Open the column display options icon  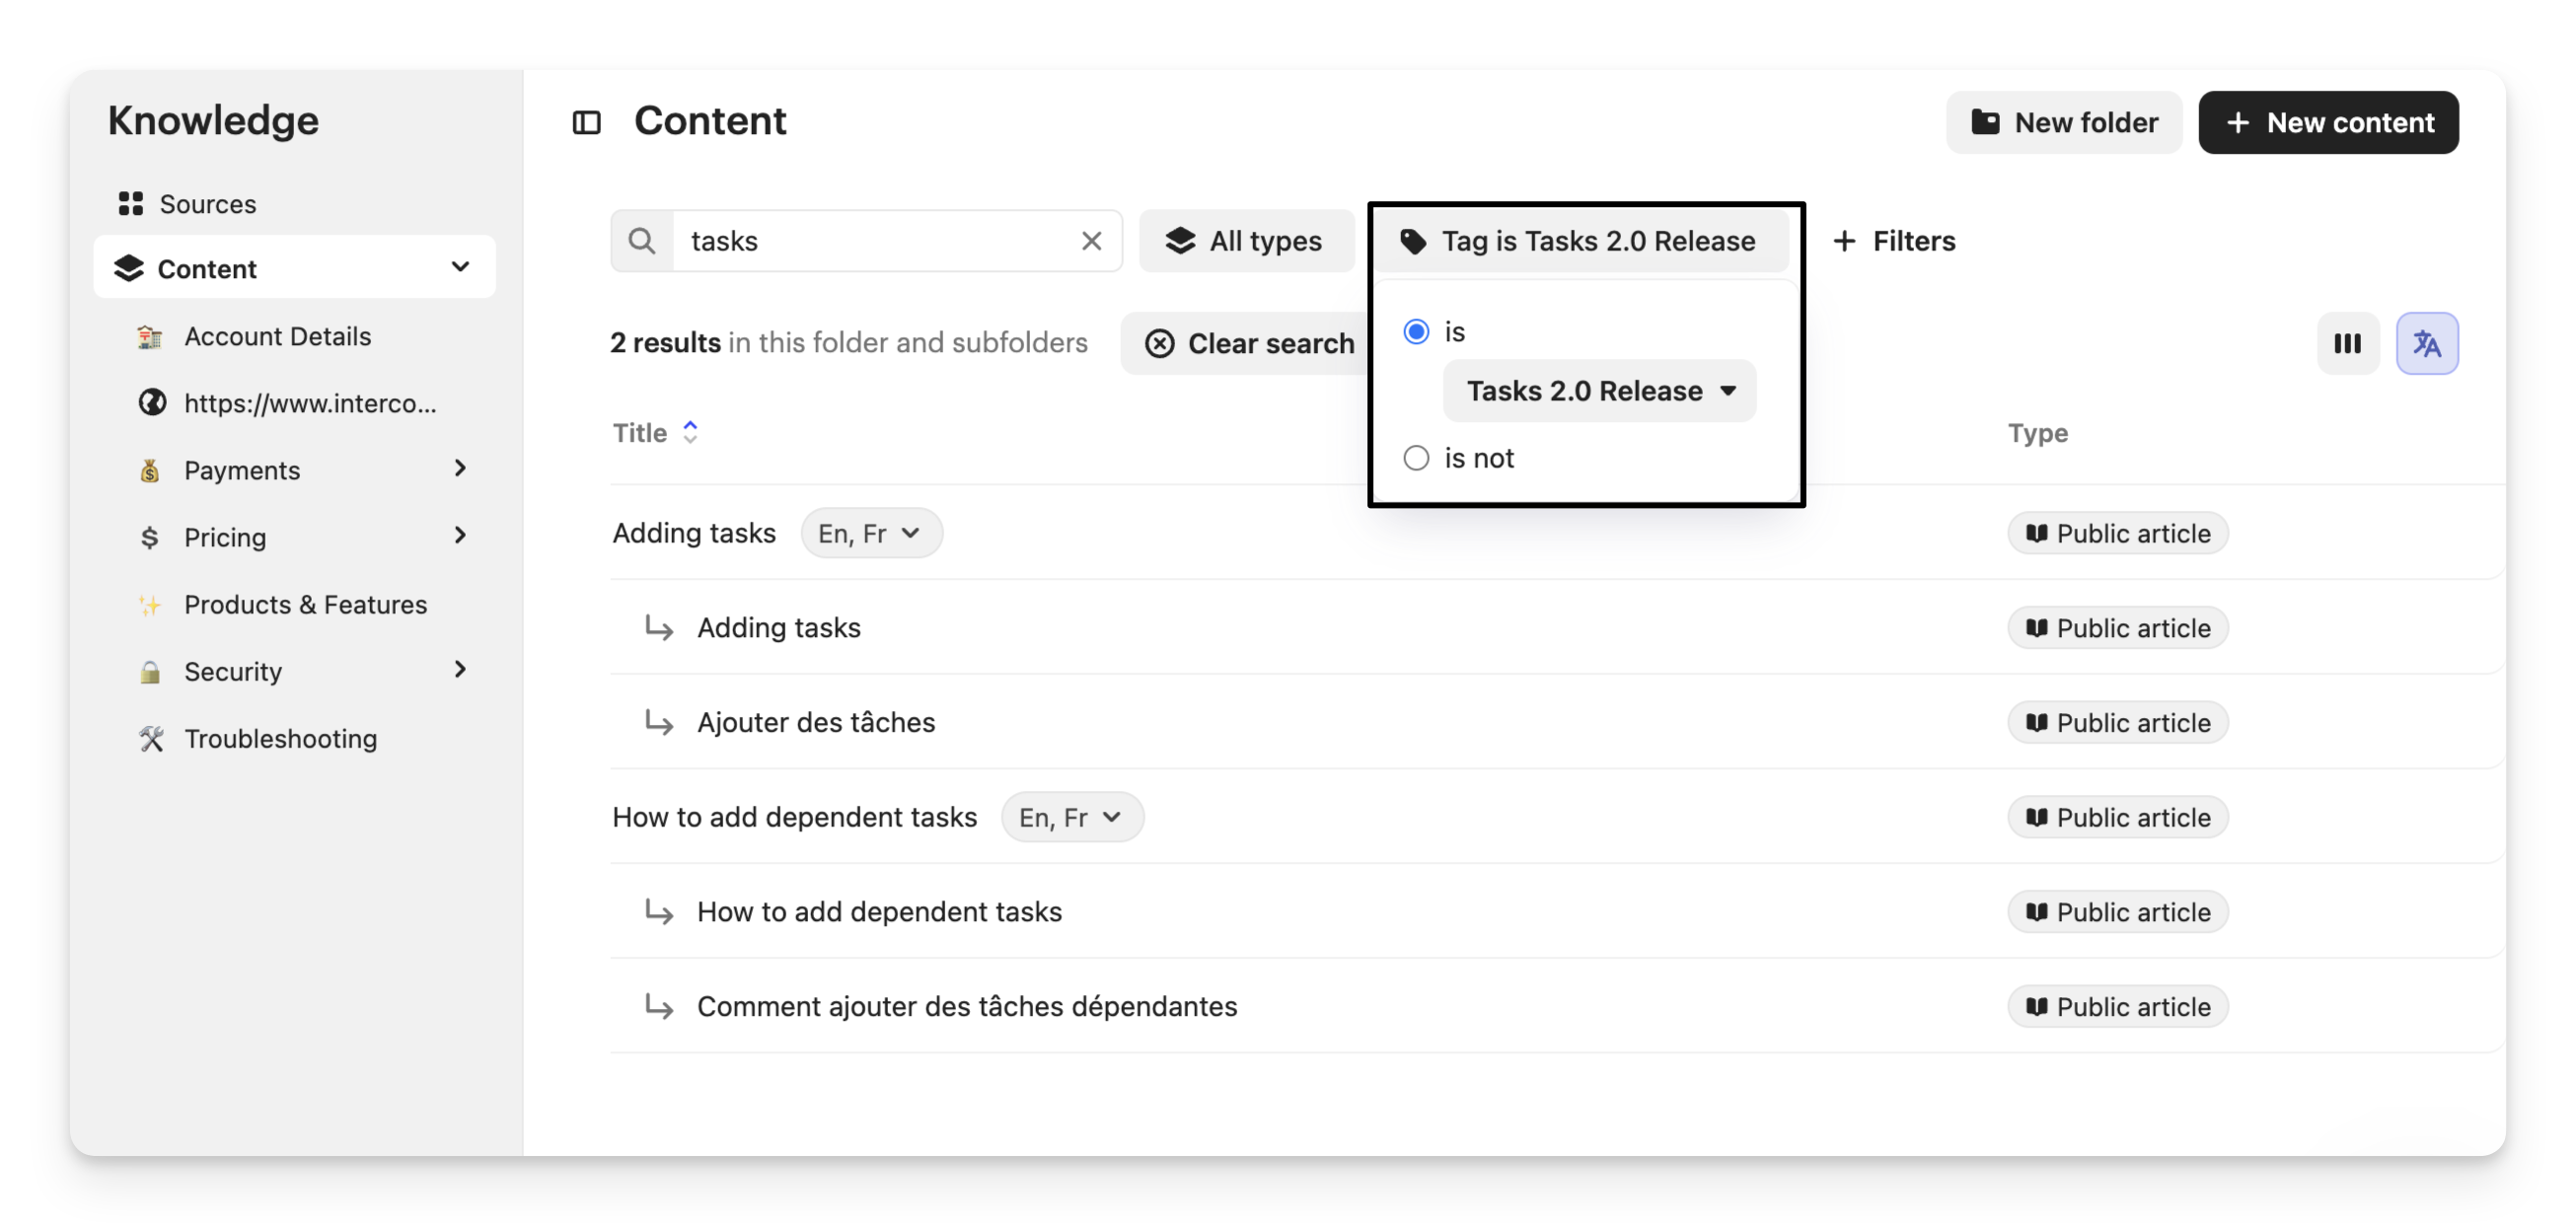(x=2347, y=343)
